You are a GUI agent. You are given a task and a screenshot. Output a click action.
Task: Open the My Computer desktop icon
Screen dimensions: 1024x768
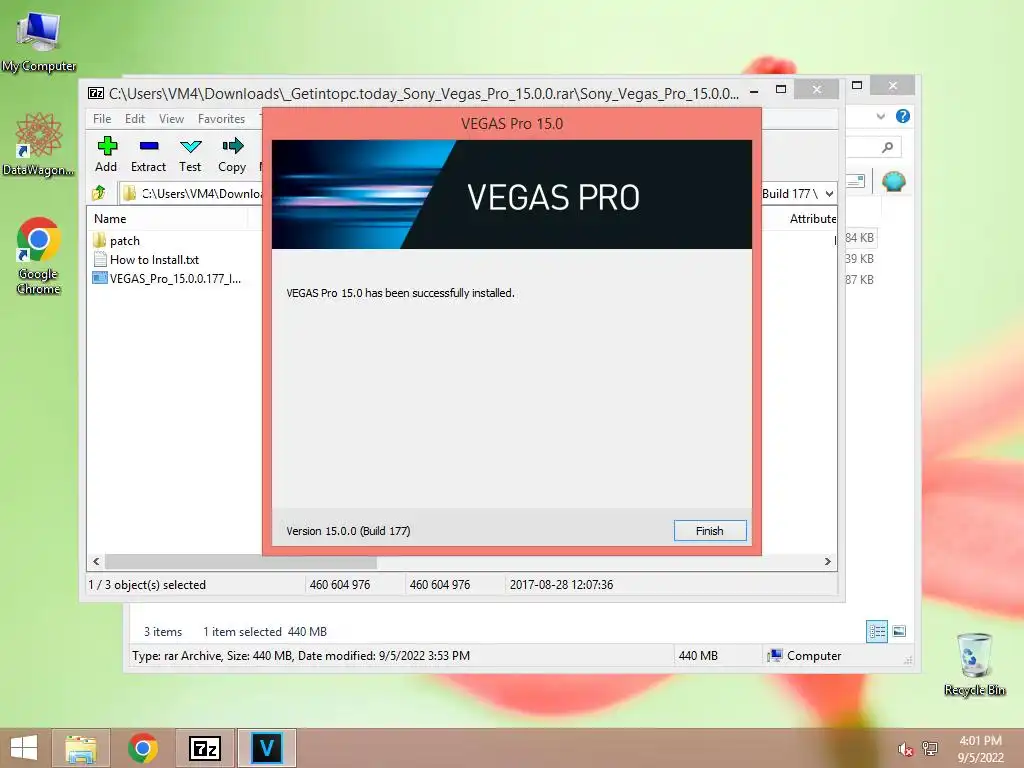39,40
